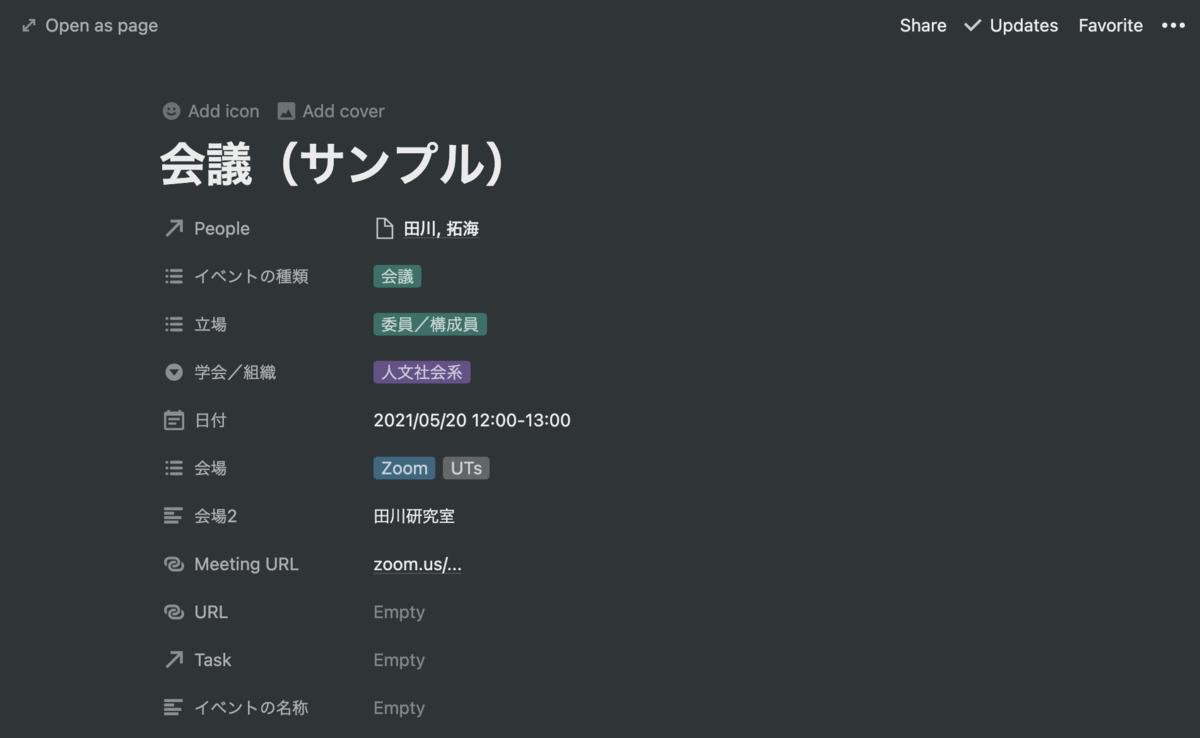Open the more options menu via ellipsis
This screenshot has width=1200, height=738.
1174,25
